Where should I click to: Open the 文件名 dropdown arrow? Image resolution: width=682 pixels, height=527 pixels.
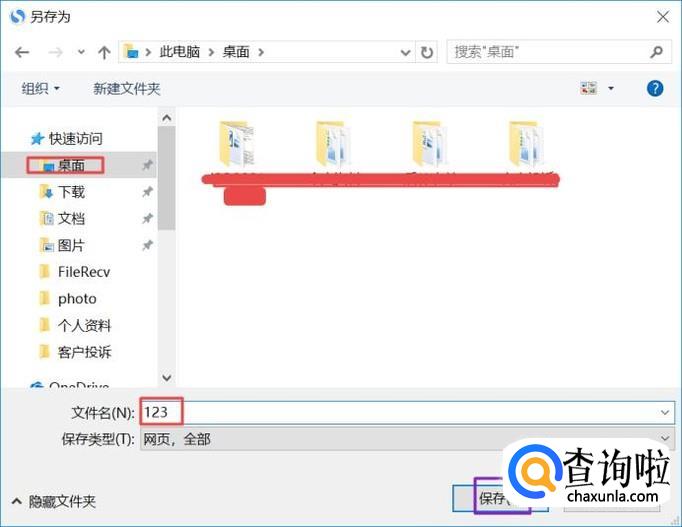point(665,412)
